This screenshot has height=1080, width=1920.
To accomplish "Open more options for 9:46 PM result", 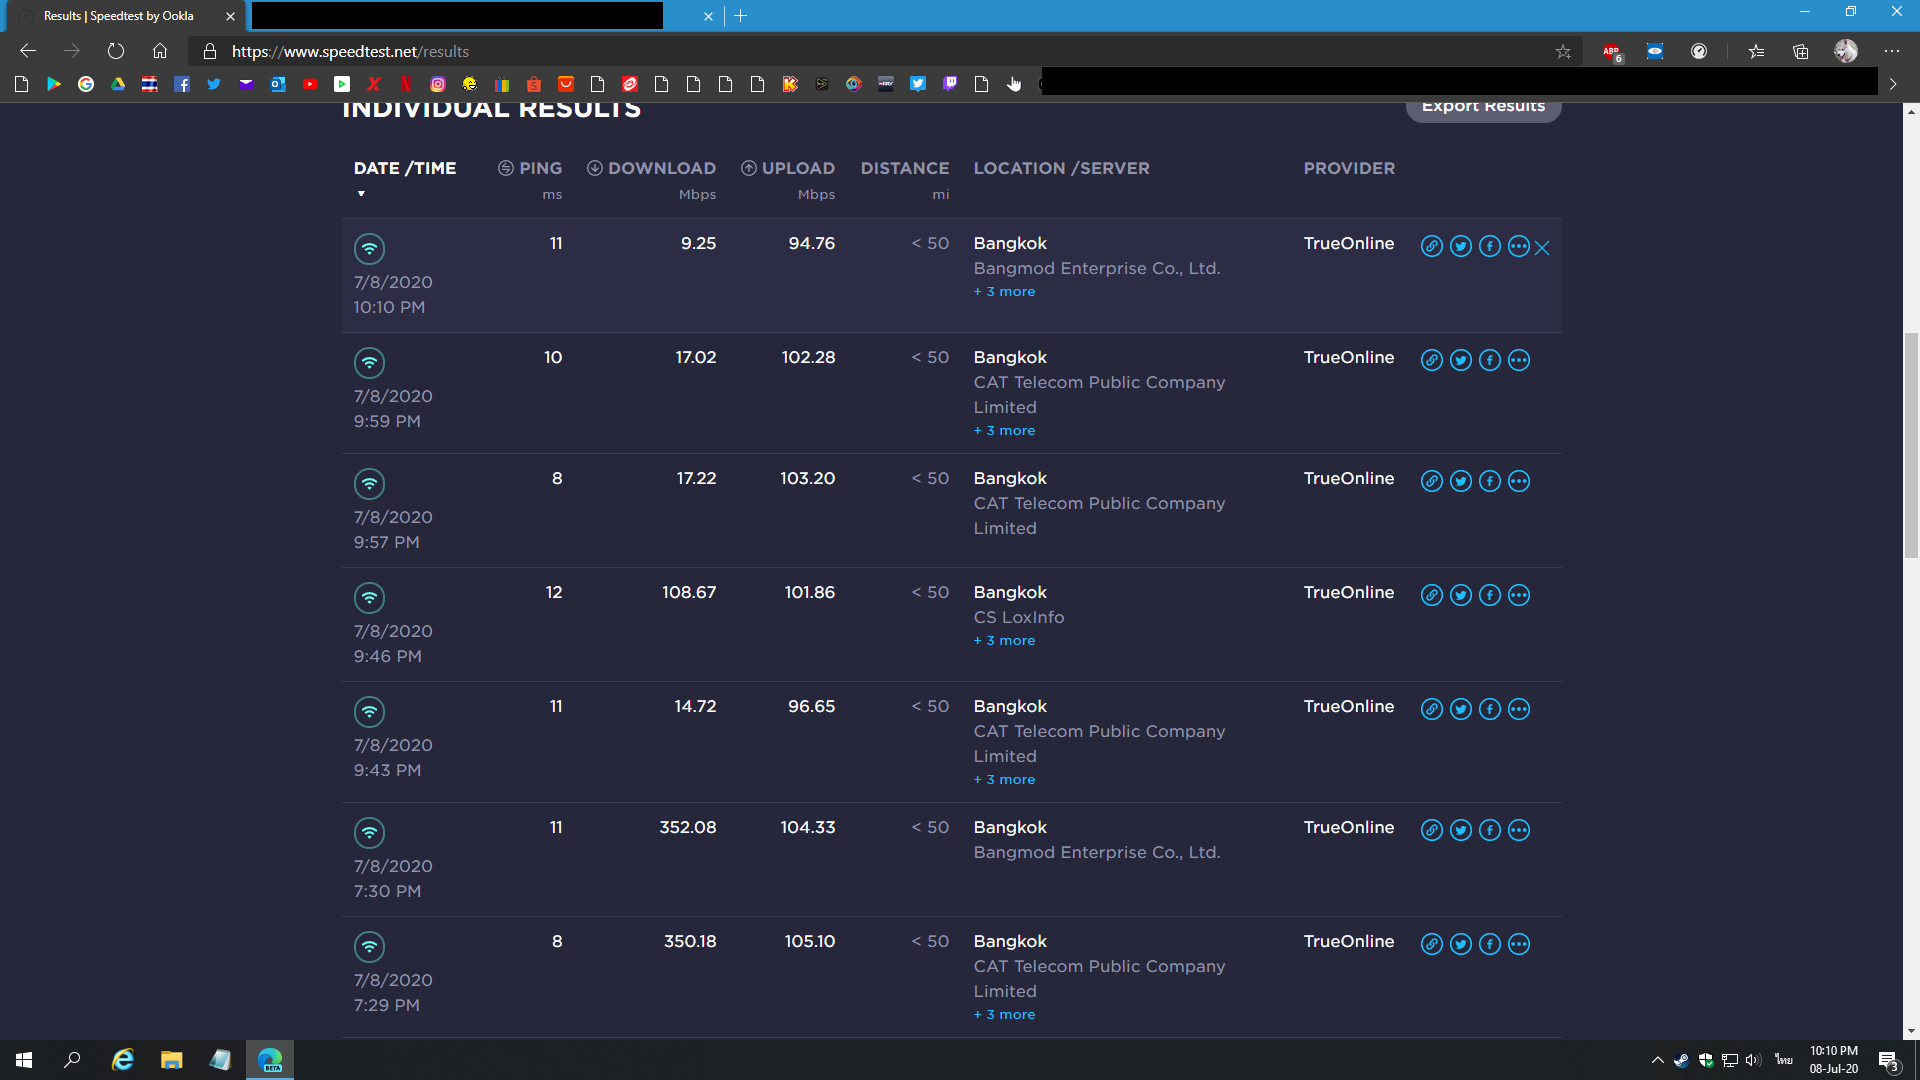I will coord(1518,595).
